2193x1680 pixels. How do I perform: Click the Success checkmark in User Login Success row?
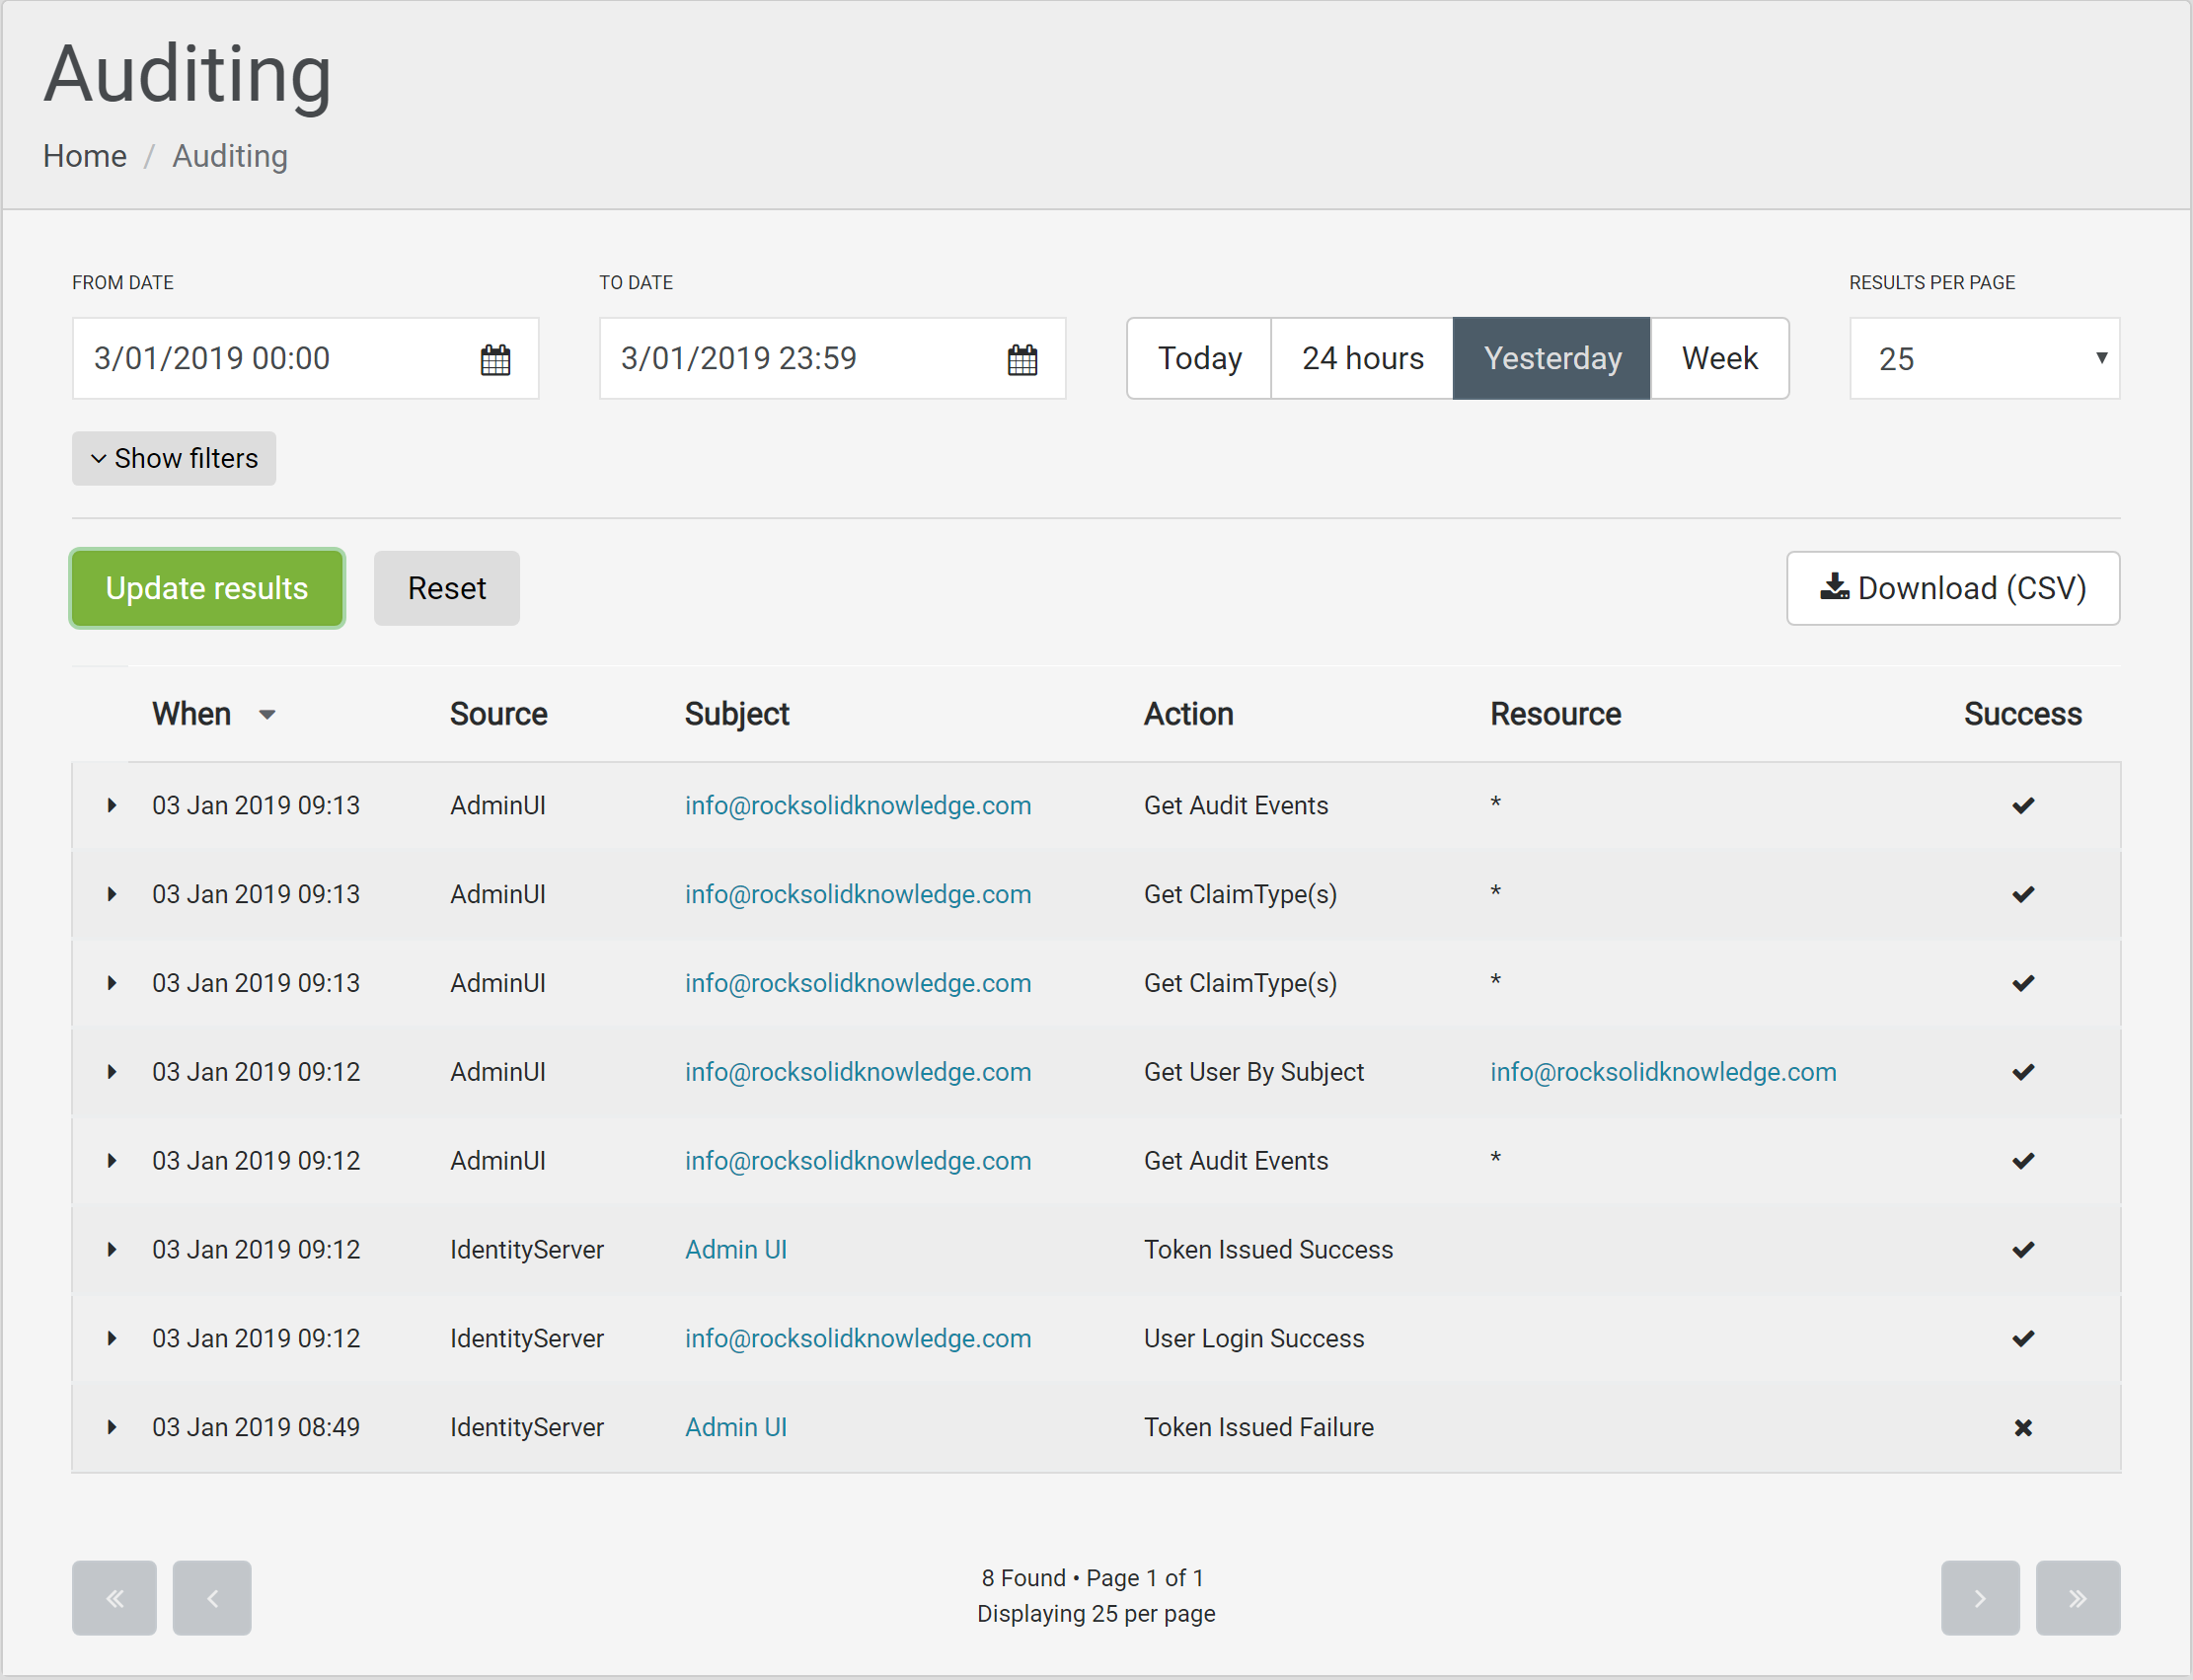[2023, 1339]
